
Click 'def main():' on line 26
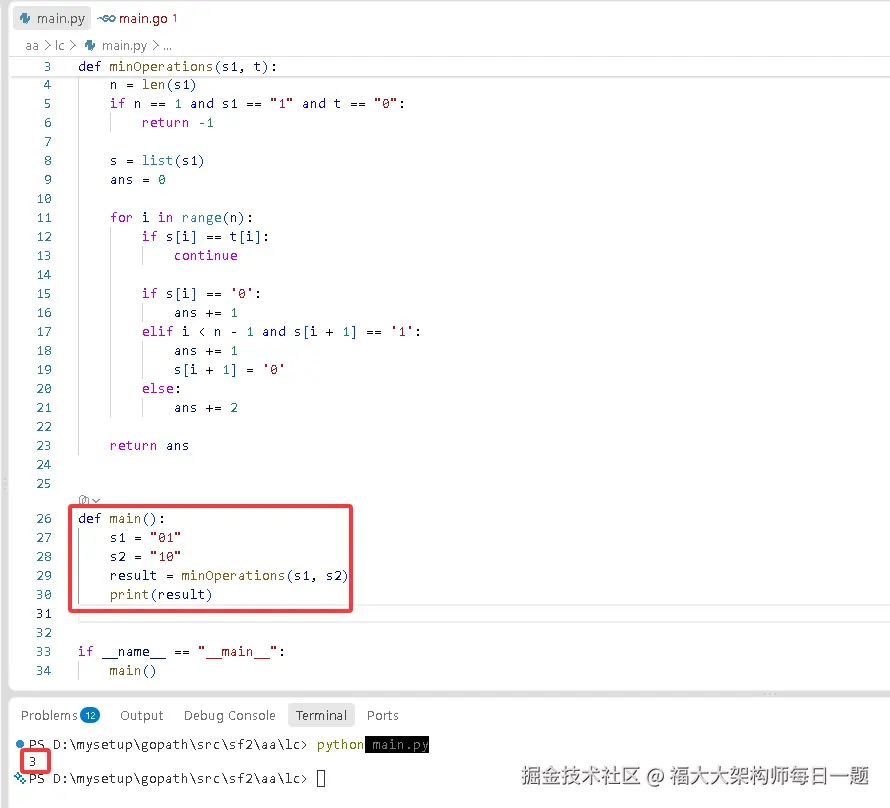pos(121,519)
